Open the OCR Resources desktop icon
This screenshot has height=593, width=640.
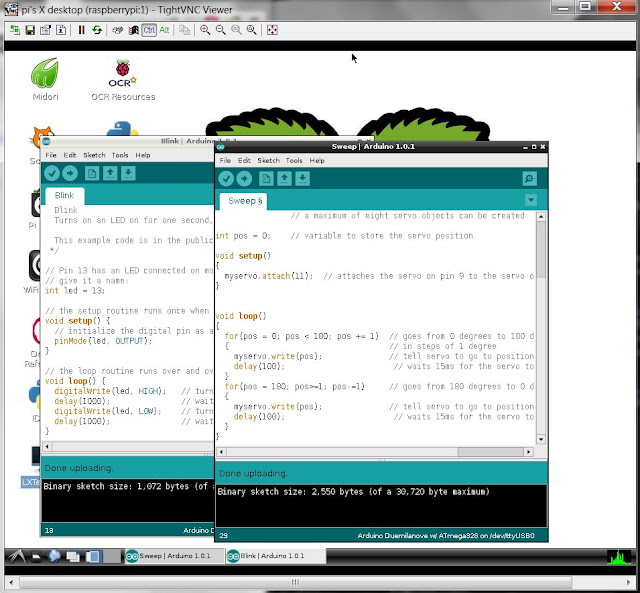click(123, 80)
